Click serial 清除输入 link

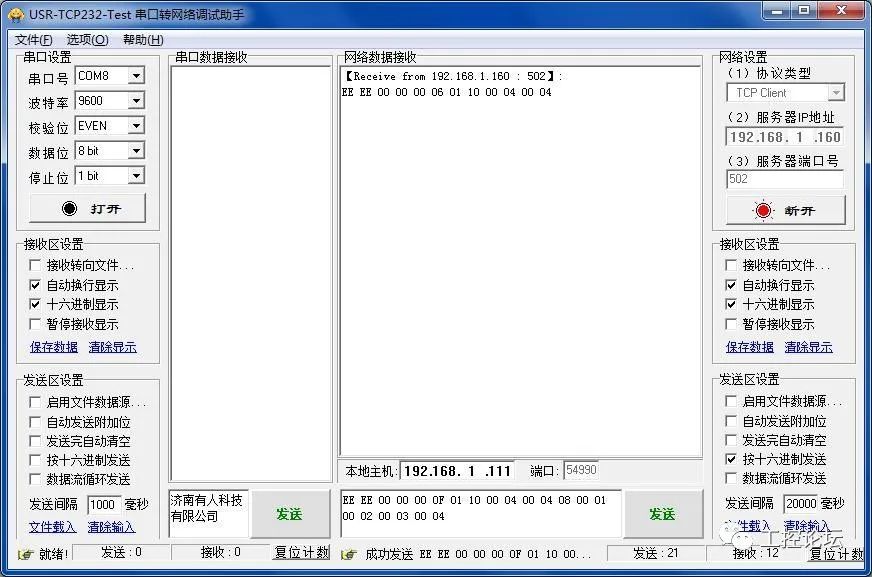111,526
